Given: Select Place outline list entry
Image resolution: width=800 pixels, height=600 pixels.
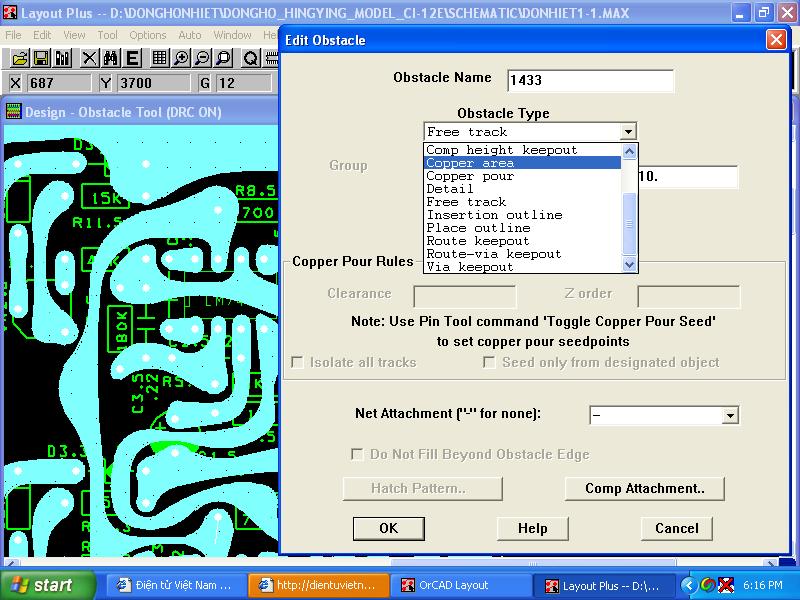Looking at the screenshot, I should tap(522, 228).
